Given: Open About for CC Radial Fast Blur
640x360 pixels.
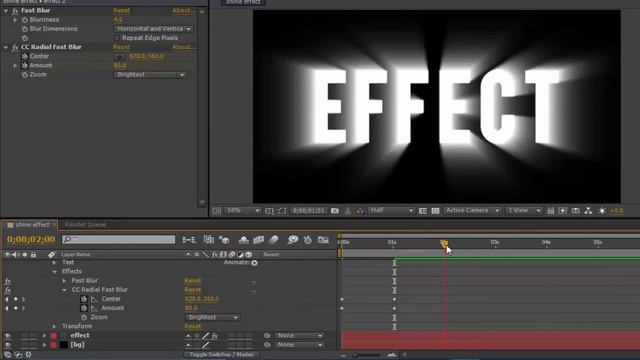Looking at the screenshot, I should point(183,47).
